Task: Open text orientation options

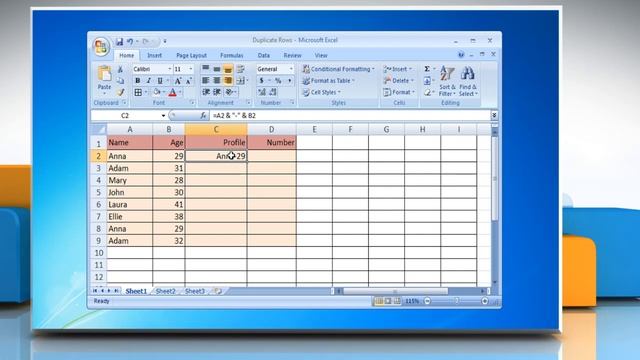Action: (230, 92)
